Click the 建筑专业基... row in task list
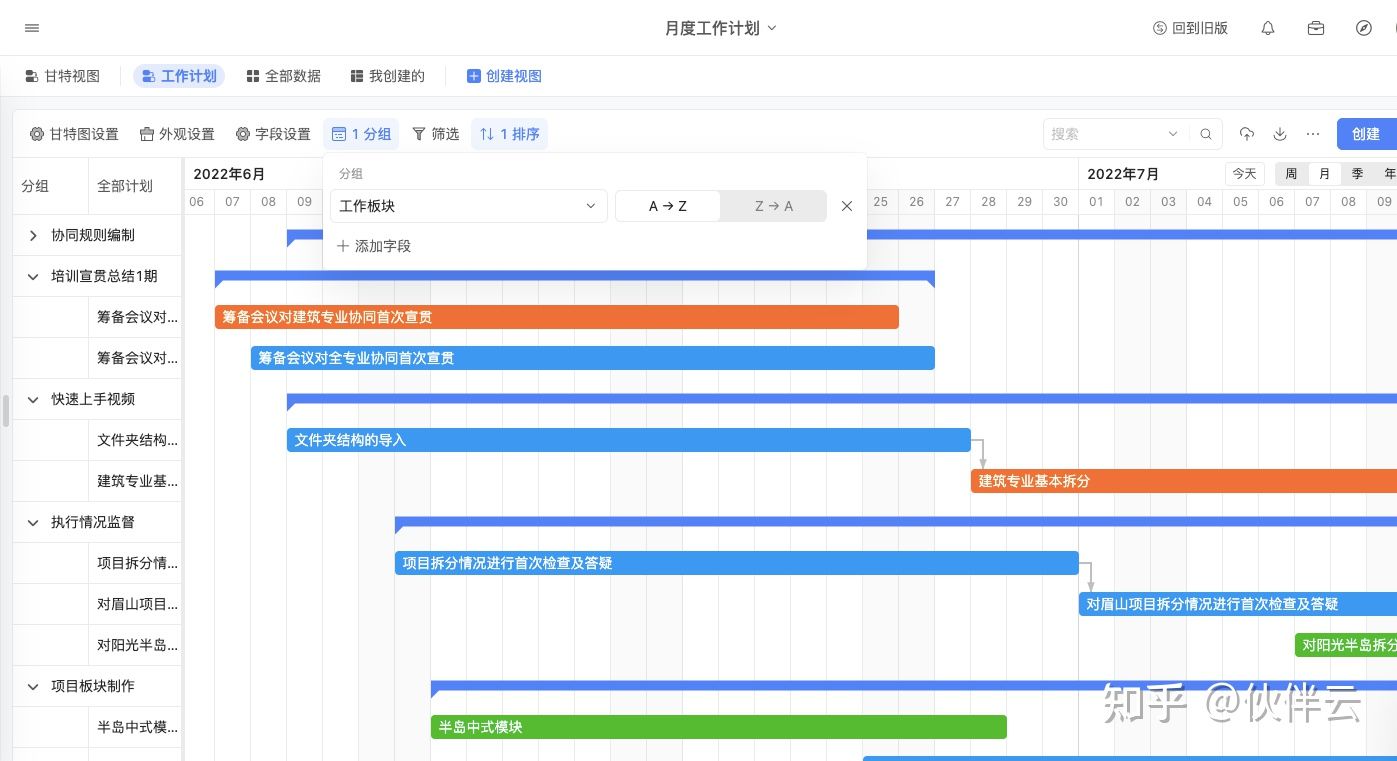 click(97, 481)
